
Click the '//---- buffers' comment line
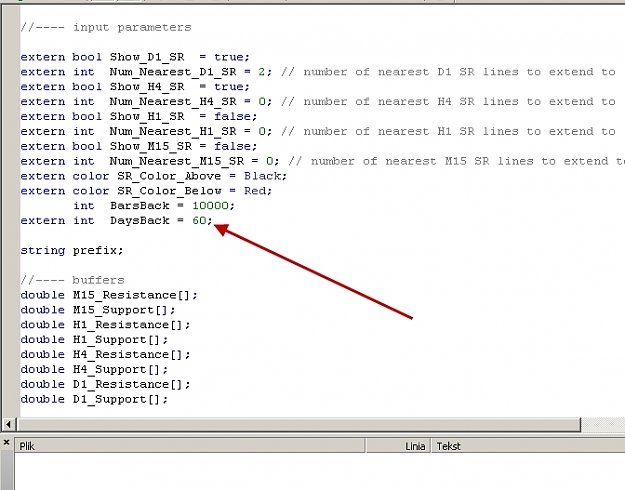click(73, 280)
